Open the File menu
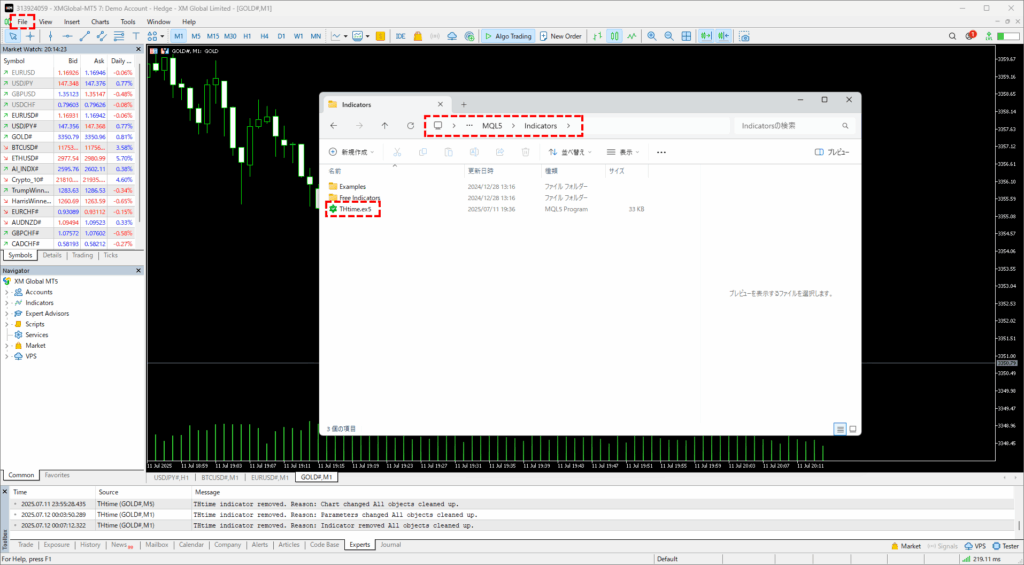 point(22,22)
